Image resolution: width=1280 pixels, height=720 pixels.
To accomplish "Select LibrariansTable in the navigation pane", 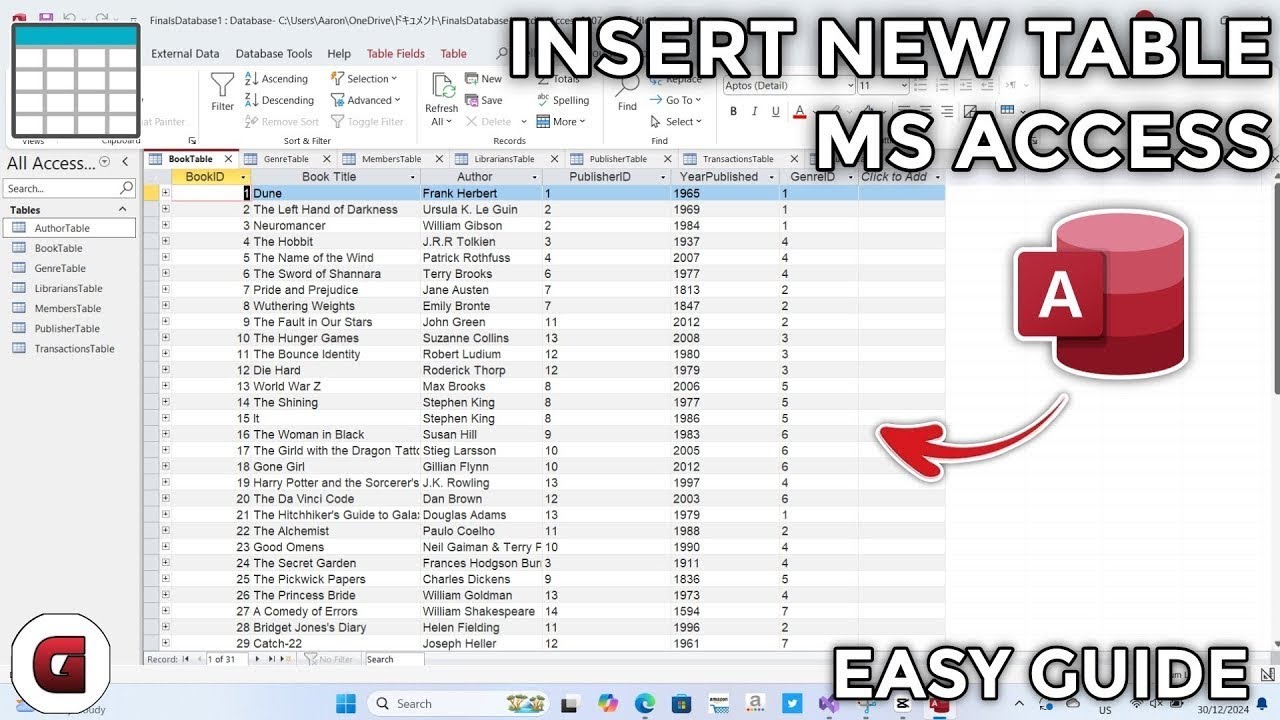I will 70,288.
